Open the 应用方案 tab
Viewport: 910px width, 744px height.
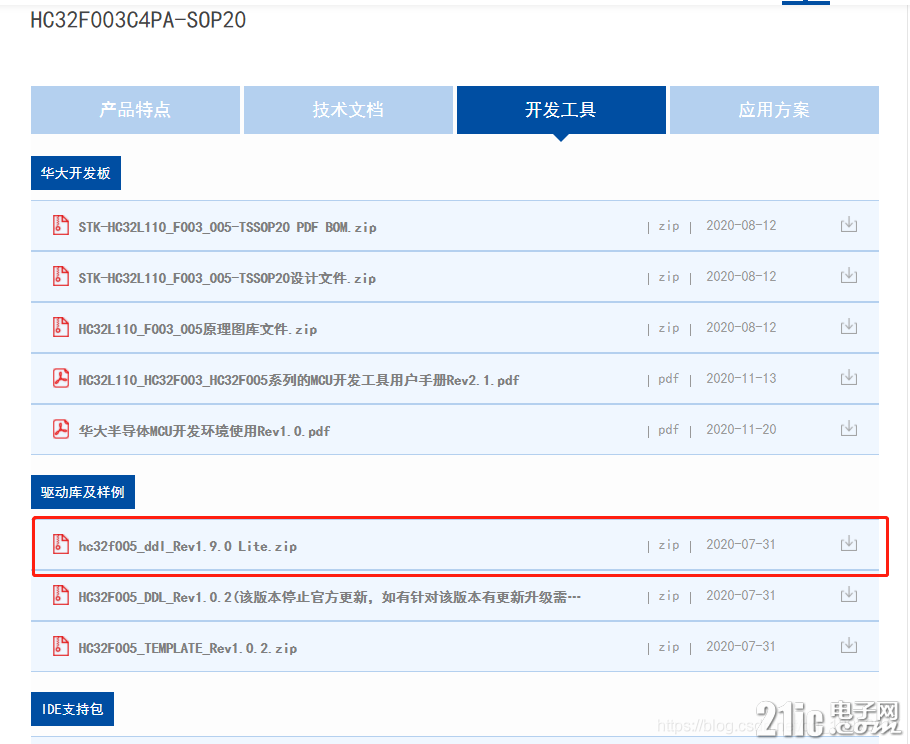click(x=774, y=110)
